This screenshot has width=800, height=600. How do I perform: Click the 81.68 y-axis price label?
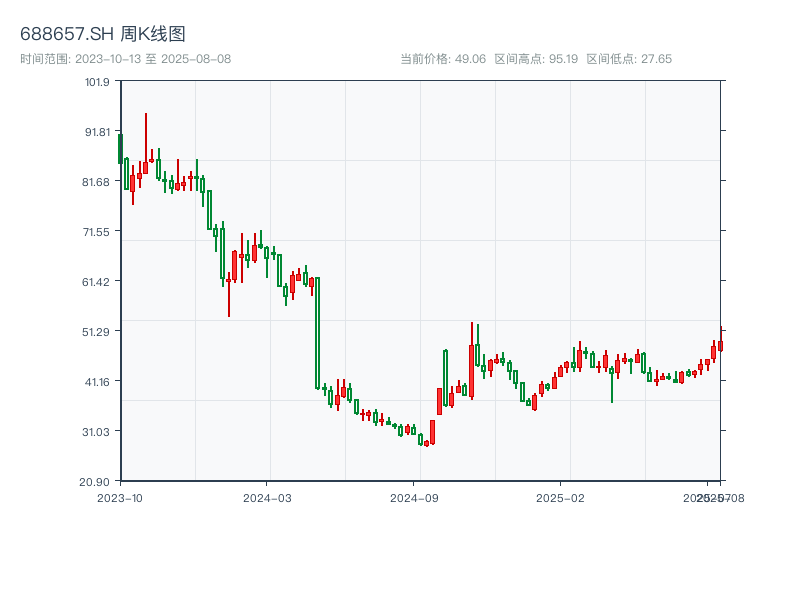pyautogui.click(x=96, y=182)
